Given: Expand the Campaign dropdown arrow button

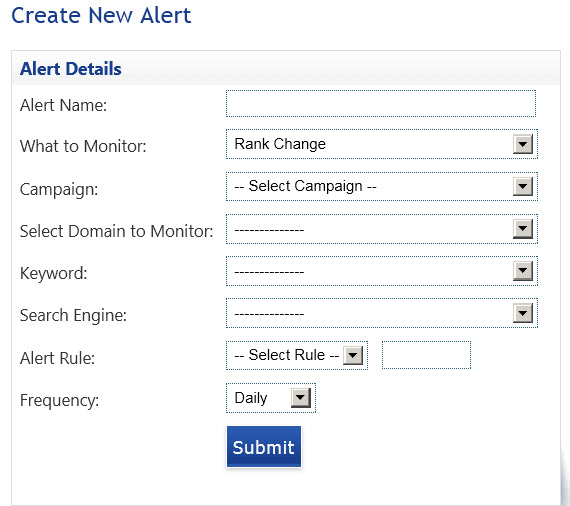Looking at the screenshot, I should coord(523,186).
